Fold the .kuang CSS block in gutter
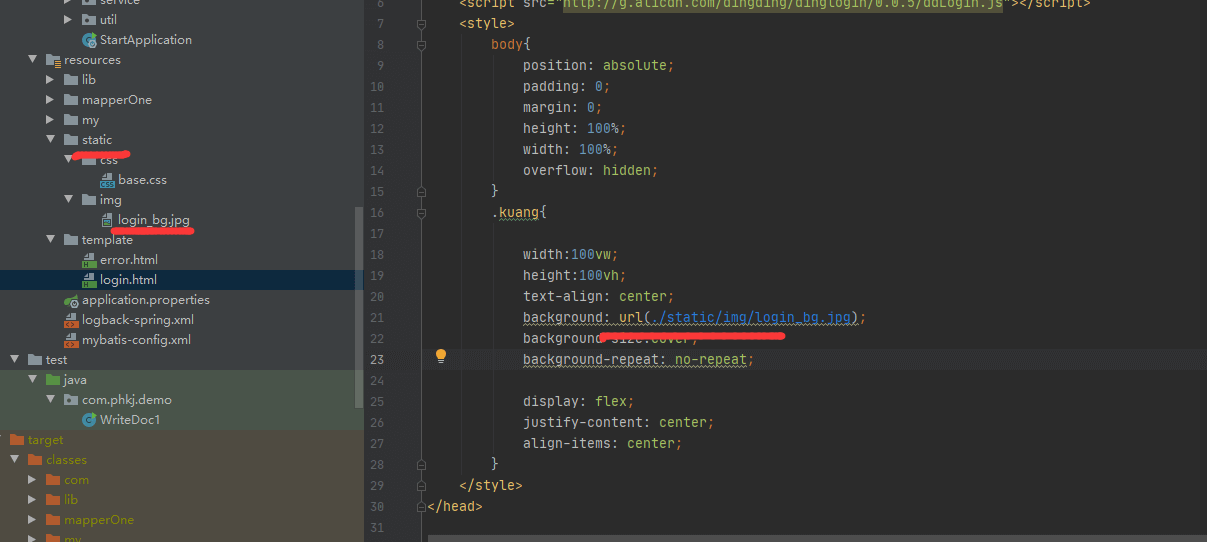This screenshot has height=542, width=1207. (x=421, y=213)
